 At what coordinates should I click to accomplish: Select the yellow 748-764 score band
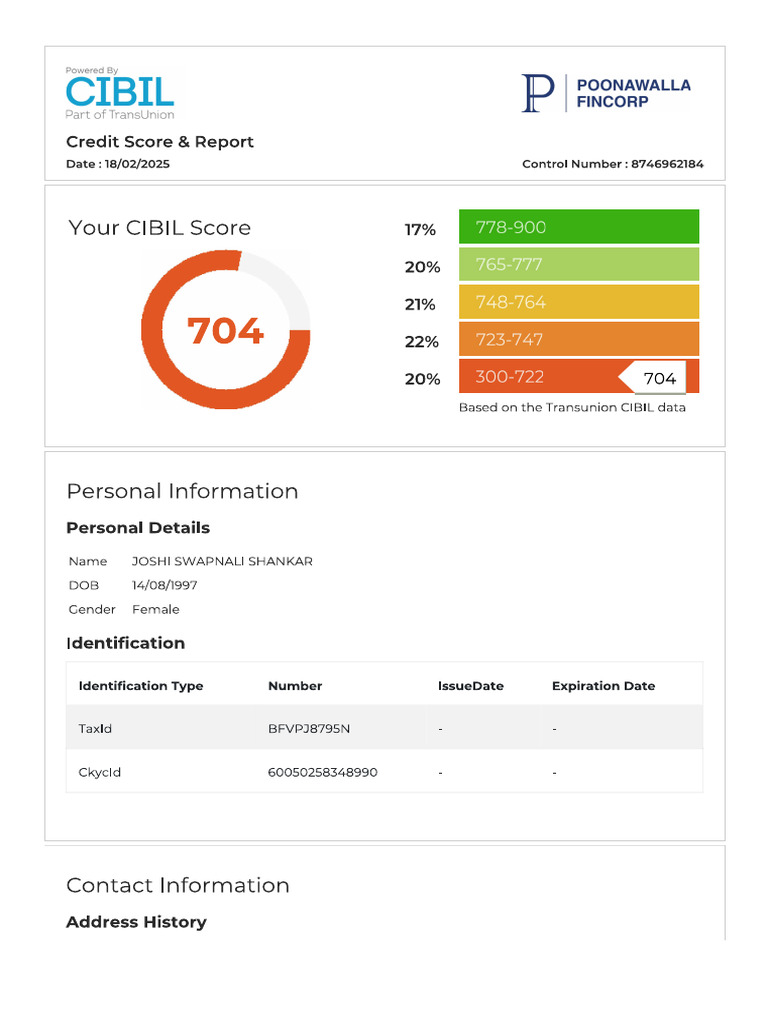(578, 302)
